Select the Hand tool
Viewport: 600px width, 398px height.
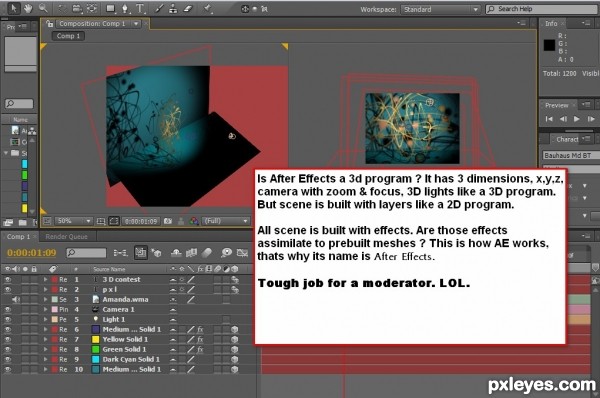(28, 8)
